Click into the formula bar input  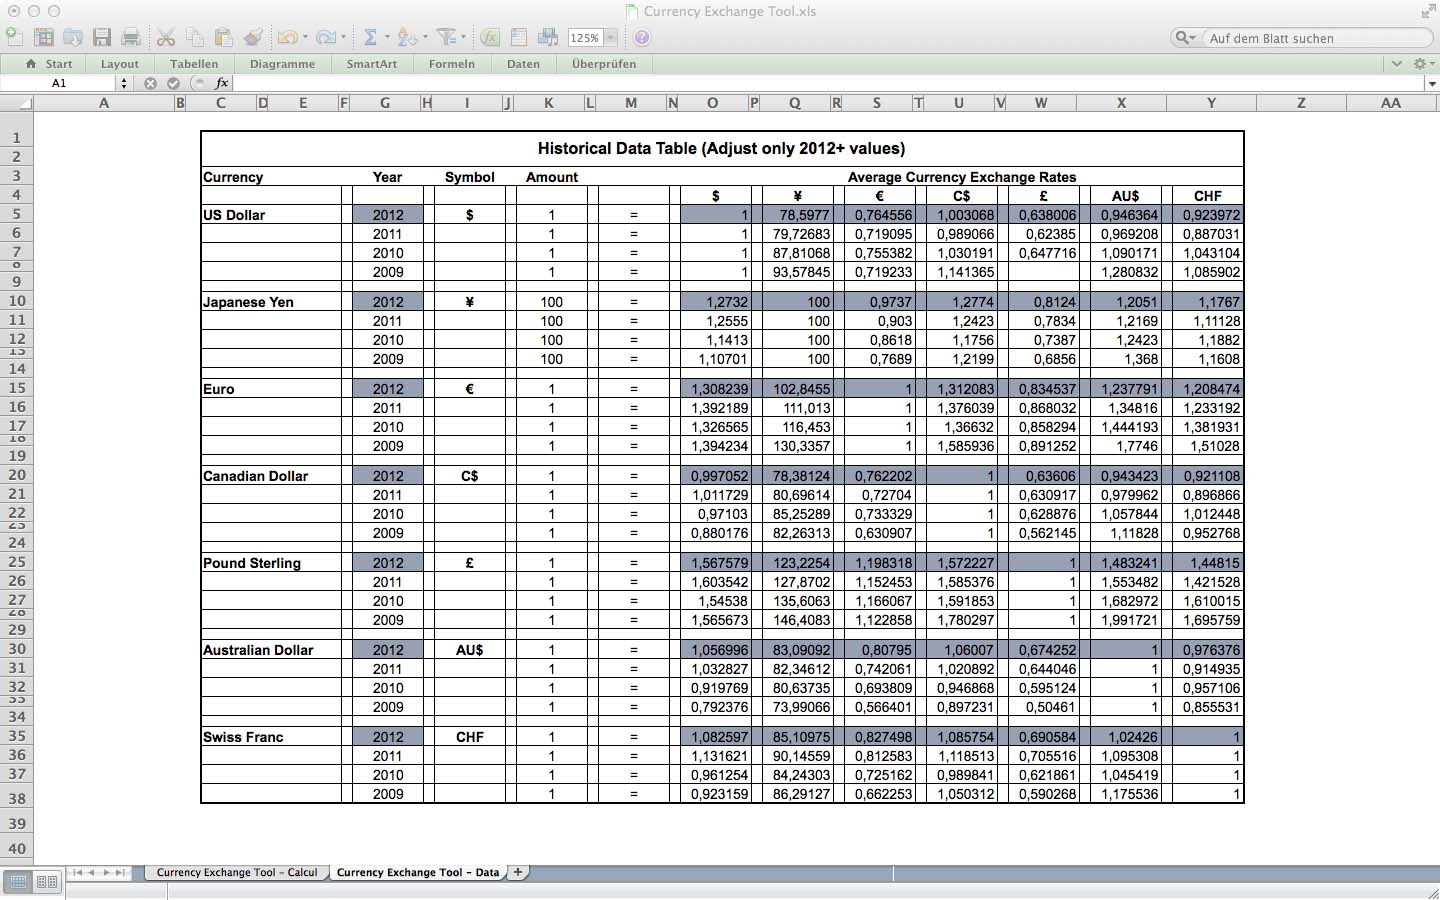click(828, 83)
